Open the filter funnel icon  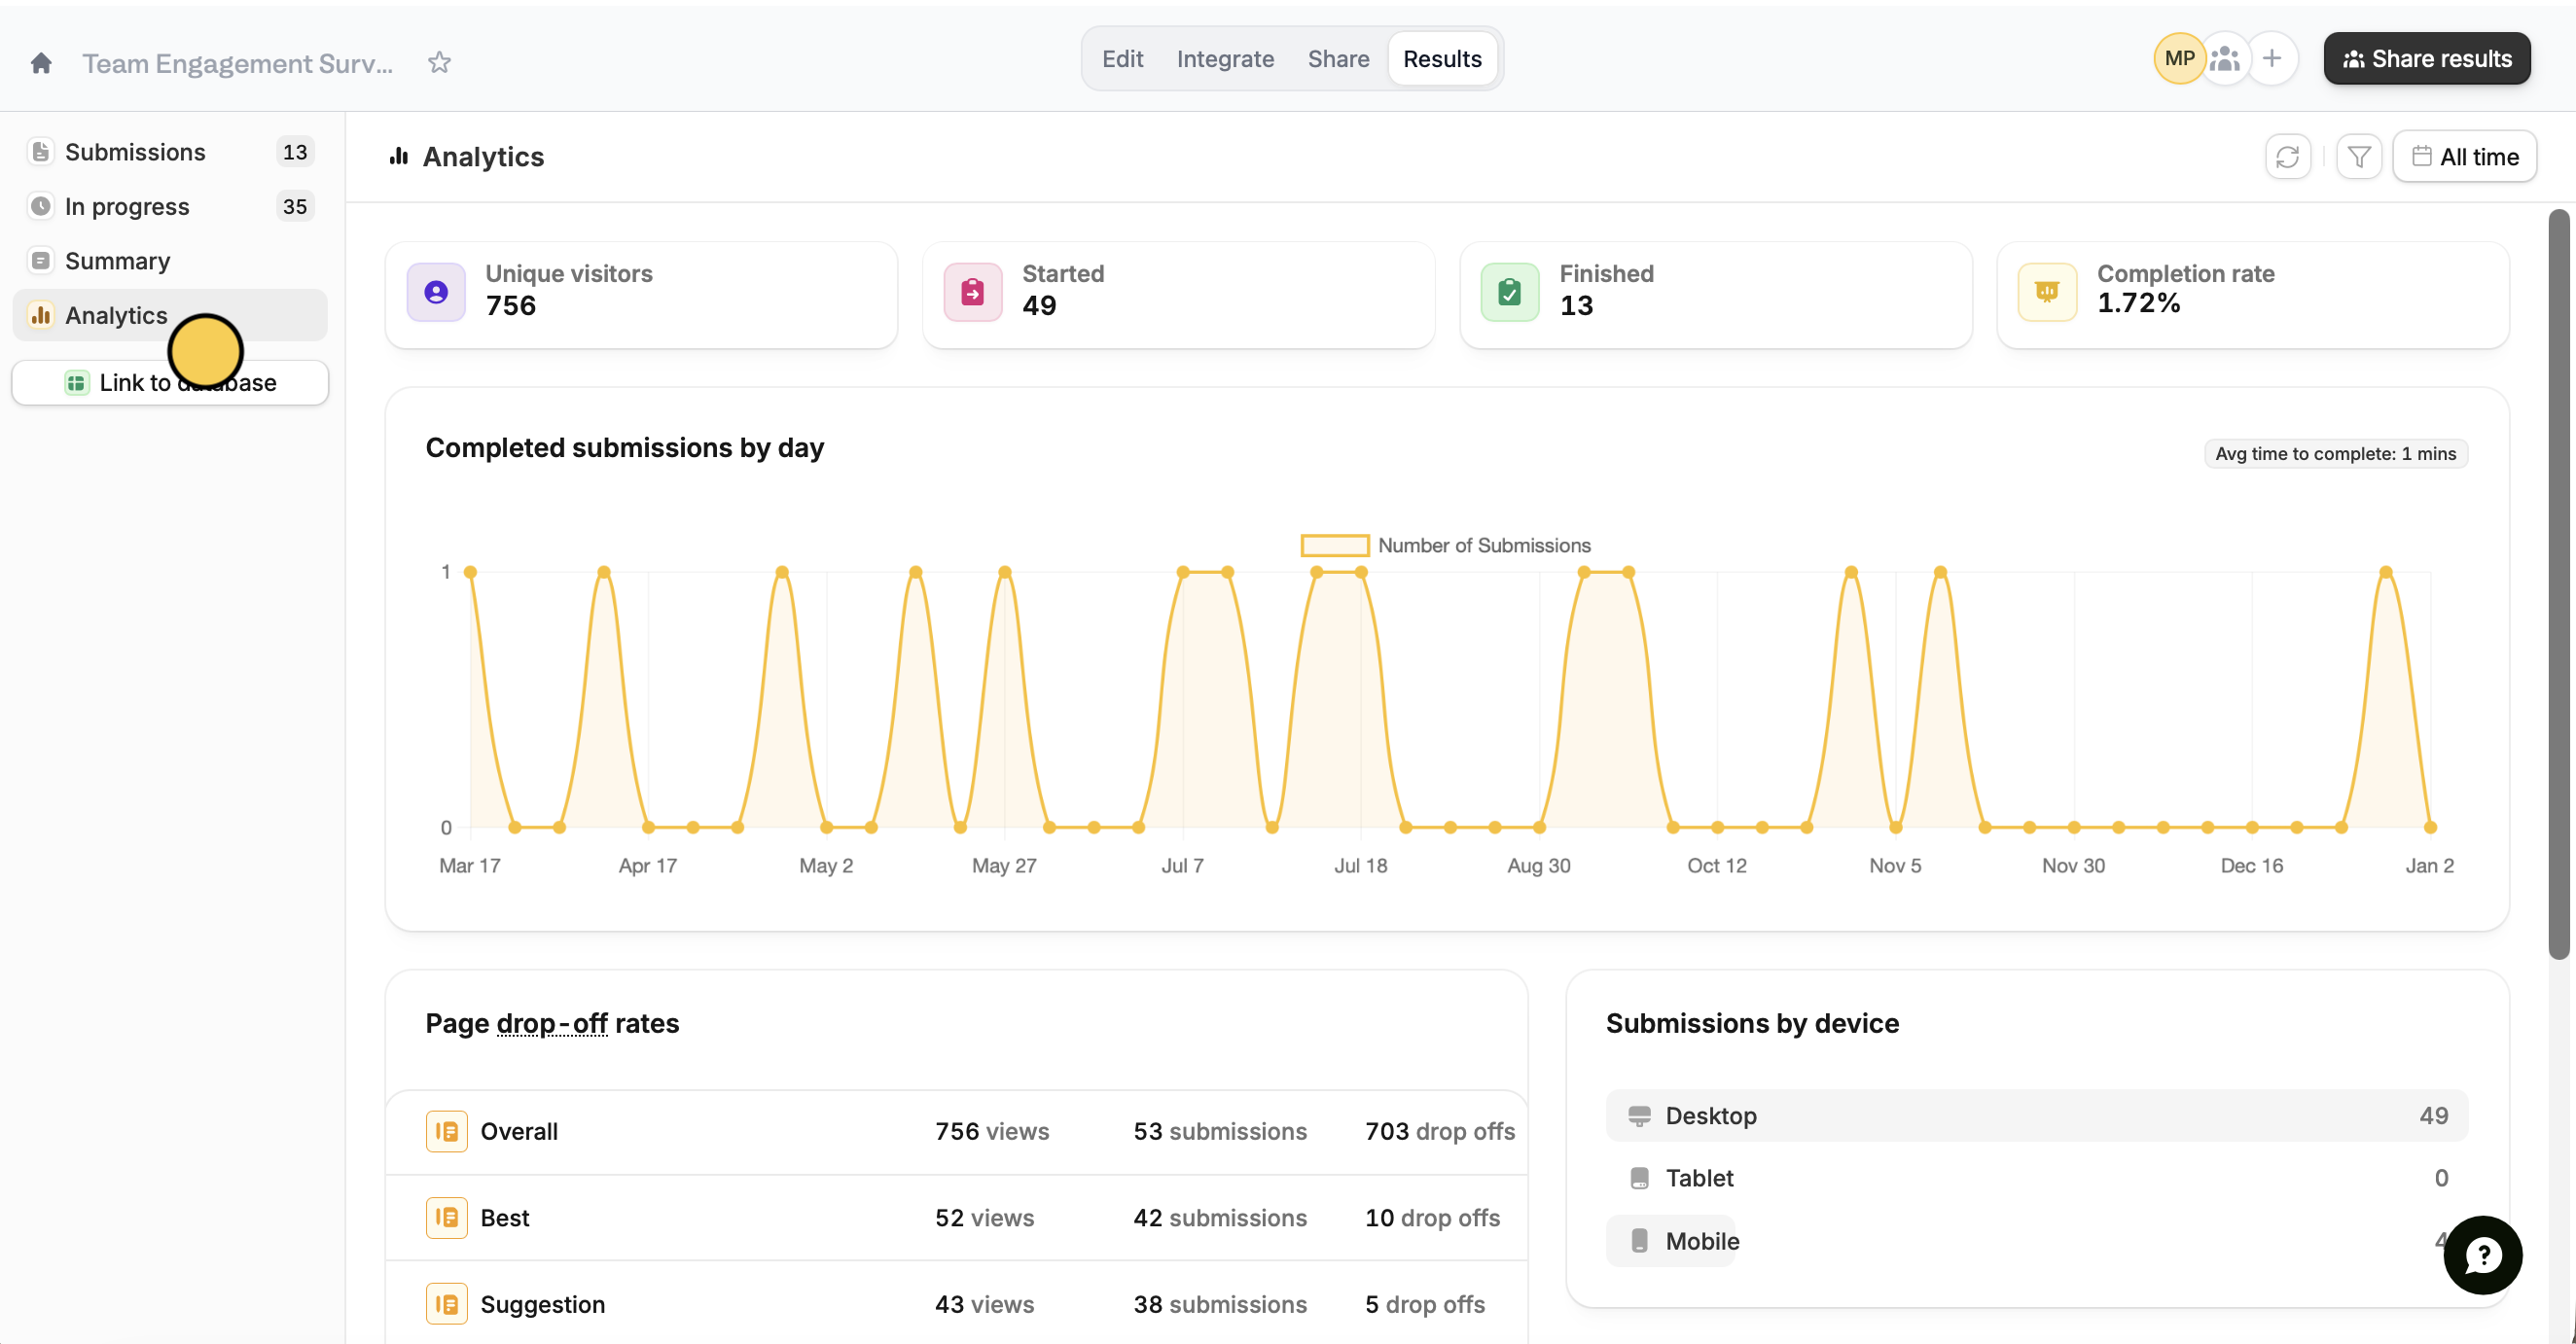click(2358, 157)
